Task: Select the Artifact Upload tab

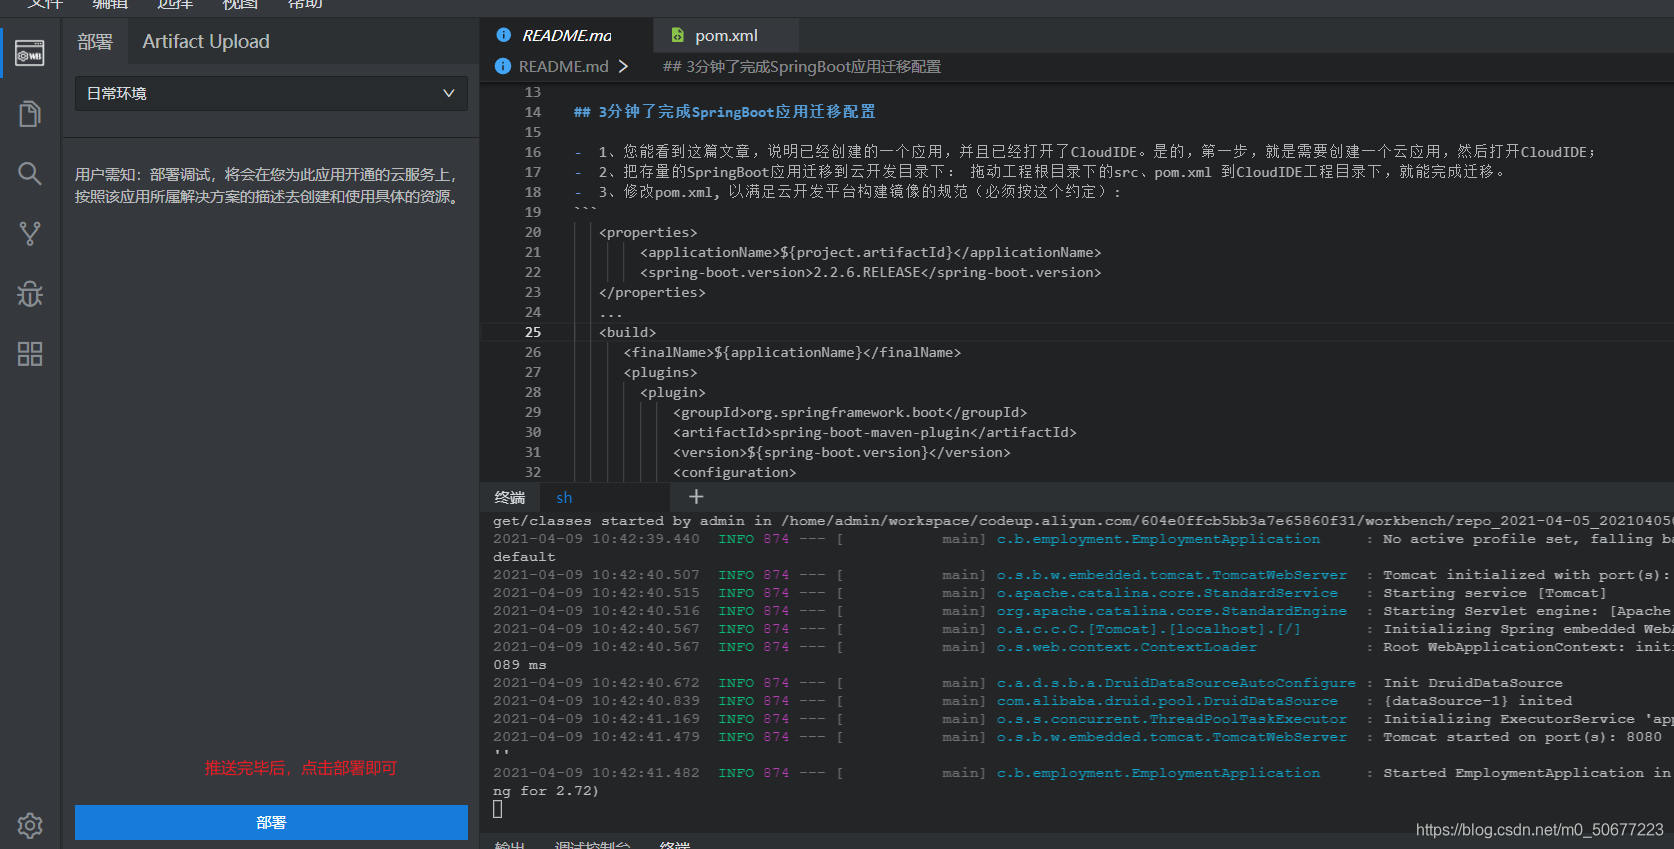Action: pos(206,41)
